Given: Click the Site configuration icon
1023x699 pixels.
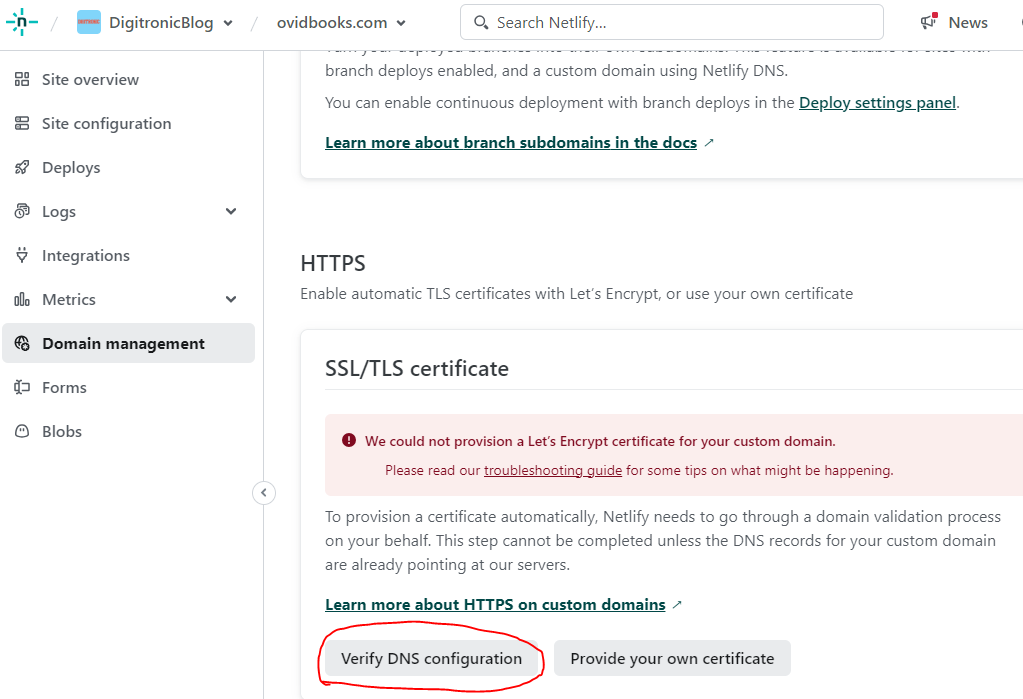Looking at the screenshot, I should coord(22,123).
